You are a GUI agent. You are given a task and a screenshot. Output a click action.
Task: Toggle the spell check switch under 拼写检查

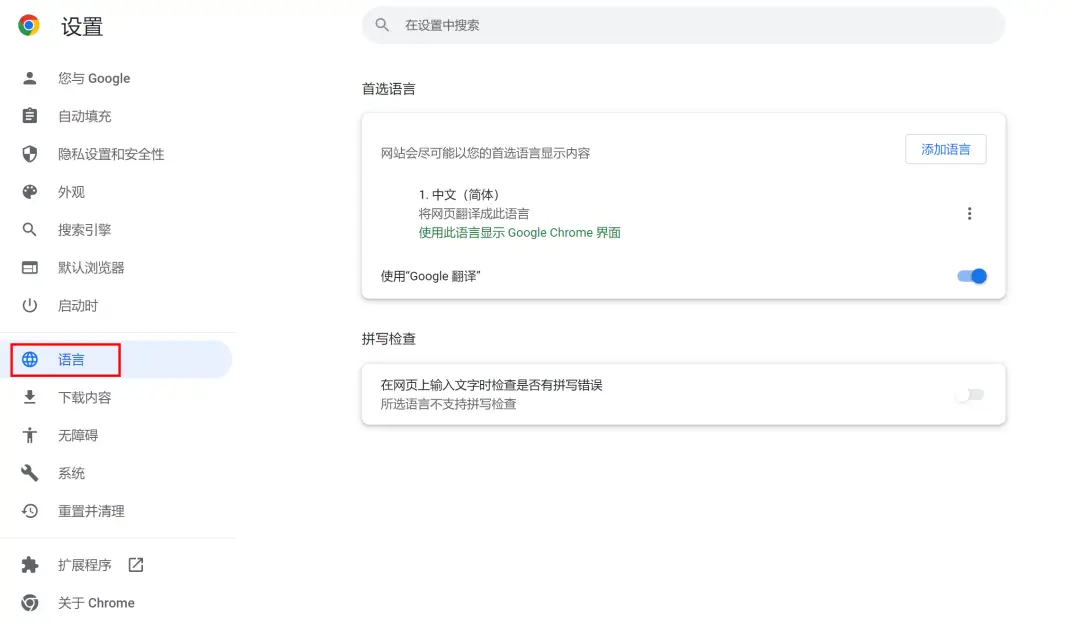[x=970, y=395]
